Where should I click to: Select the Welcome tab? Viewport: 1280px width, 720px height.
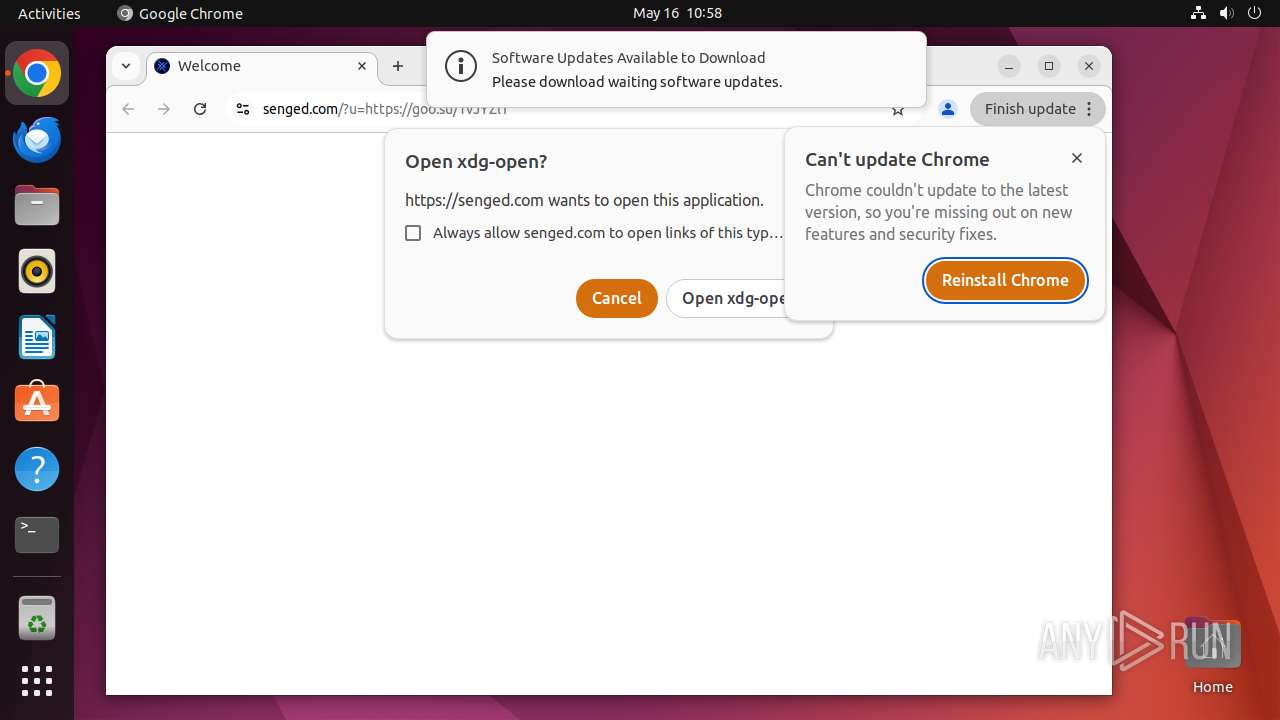(x=263, y=66)
